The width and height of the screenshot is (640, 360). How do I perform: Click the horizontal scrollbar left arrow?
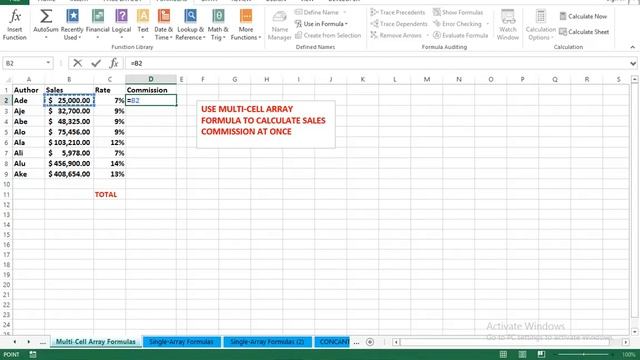click(396, 342)
